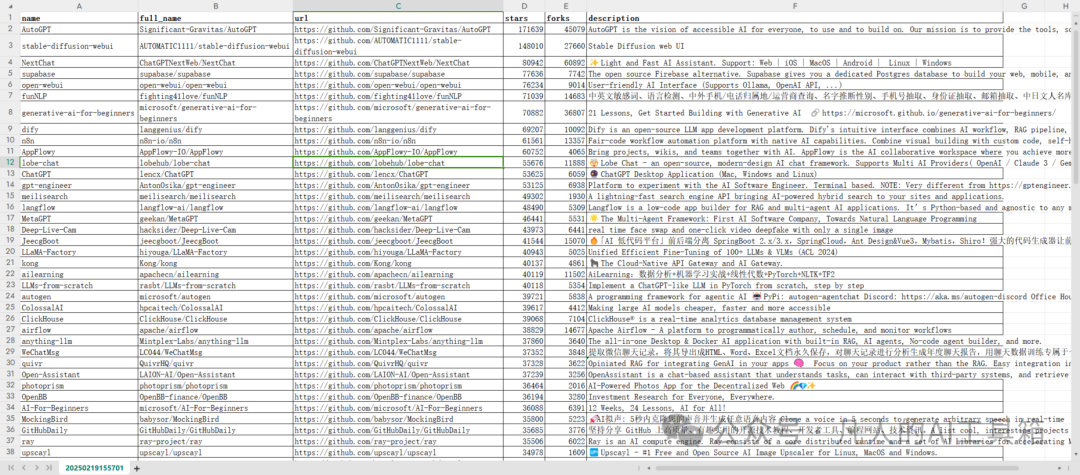Select the ClickHouse GitHub URL cell
Screen dimensions: 1080x475
click(397, 319)
